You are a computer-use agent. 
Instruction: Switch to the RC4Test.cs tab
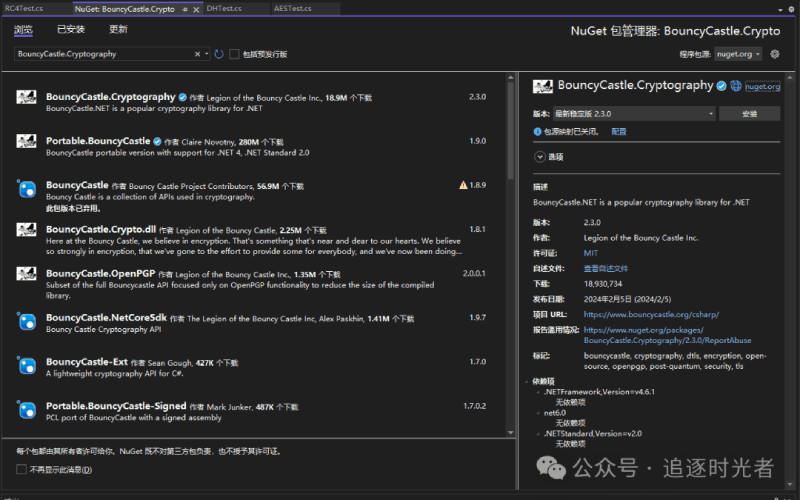[24, 9]
